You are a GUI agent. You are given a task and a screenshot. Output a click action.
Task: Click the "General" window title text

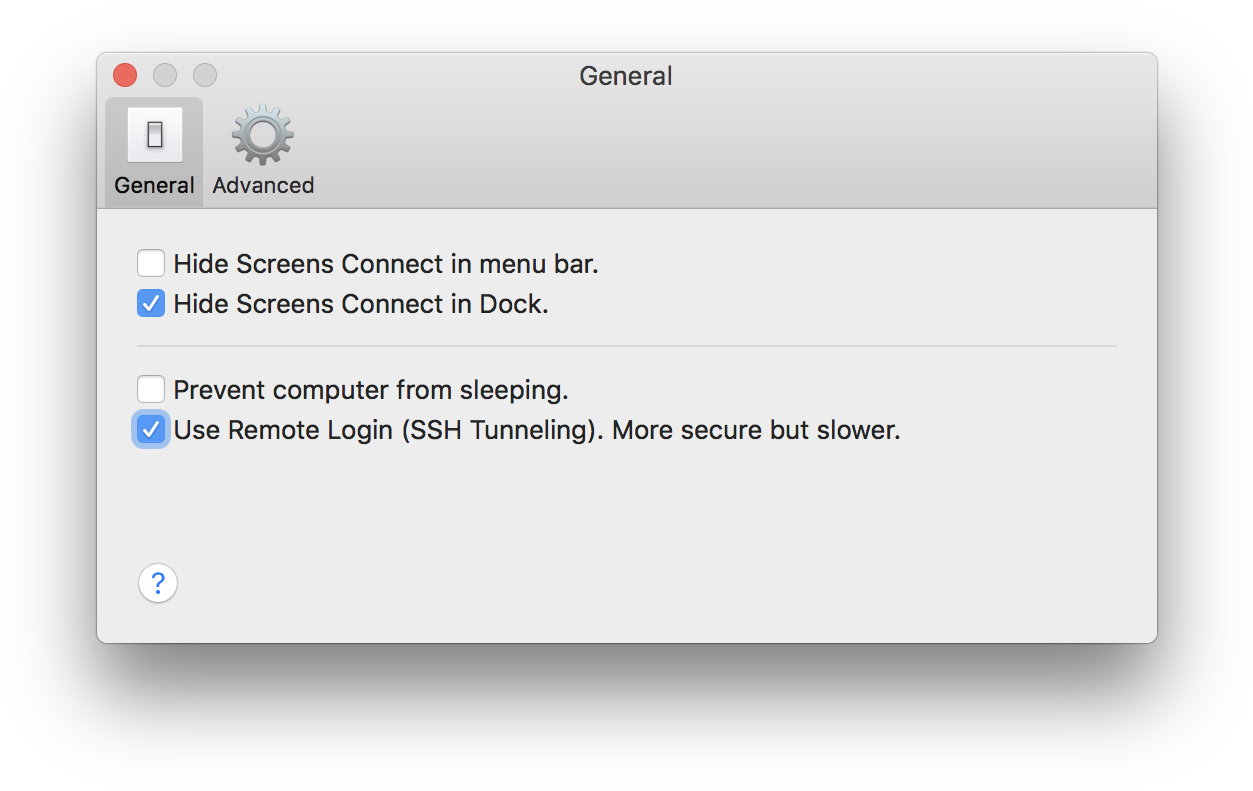coord(626,76)
